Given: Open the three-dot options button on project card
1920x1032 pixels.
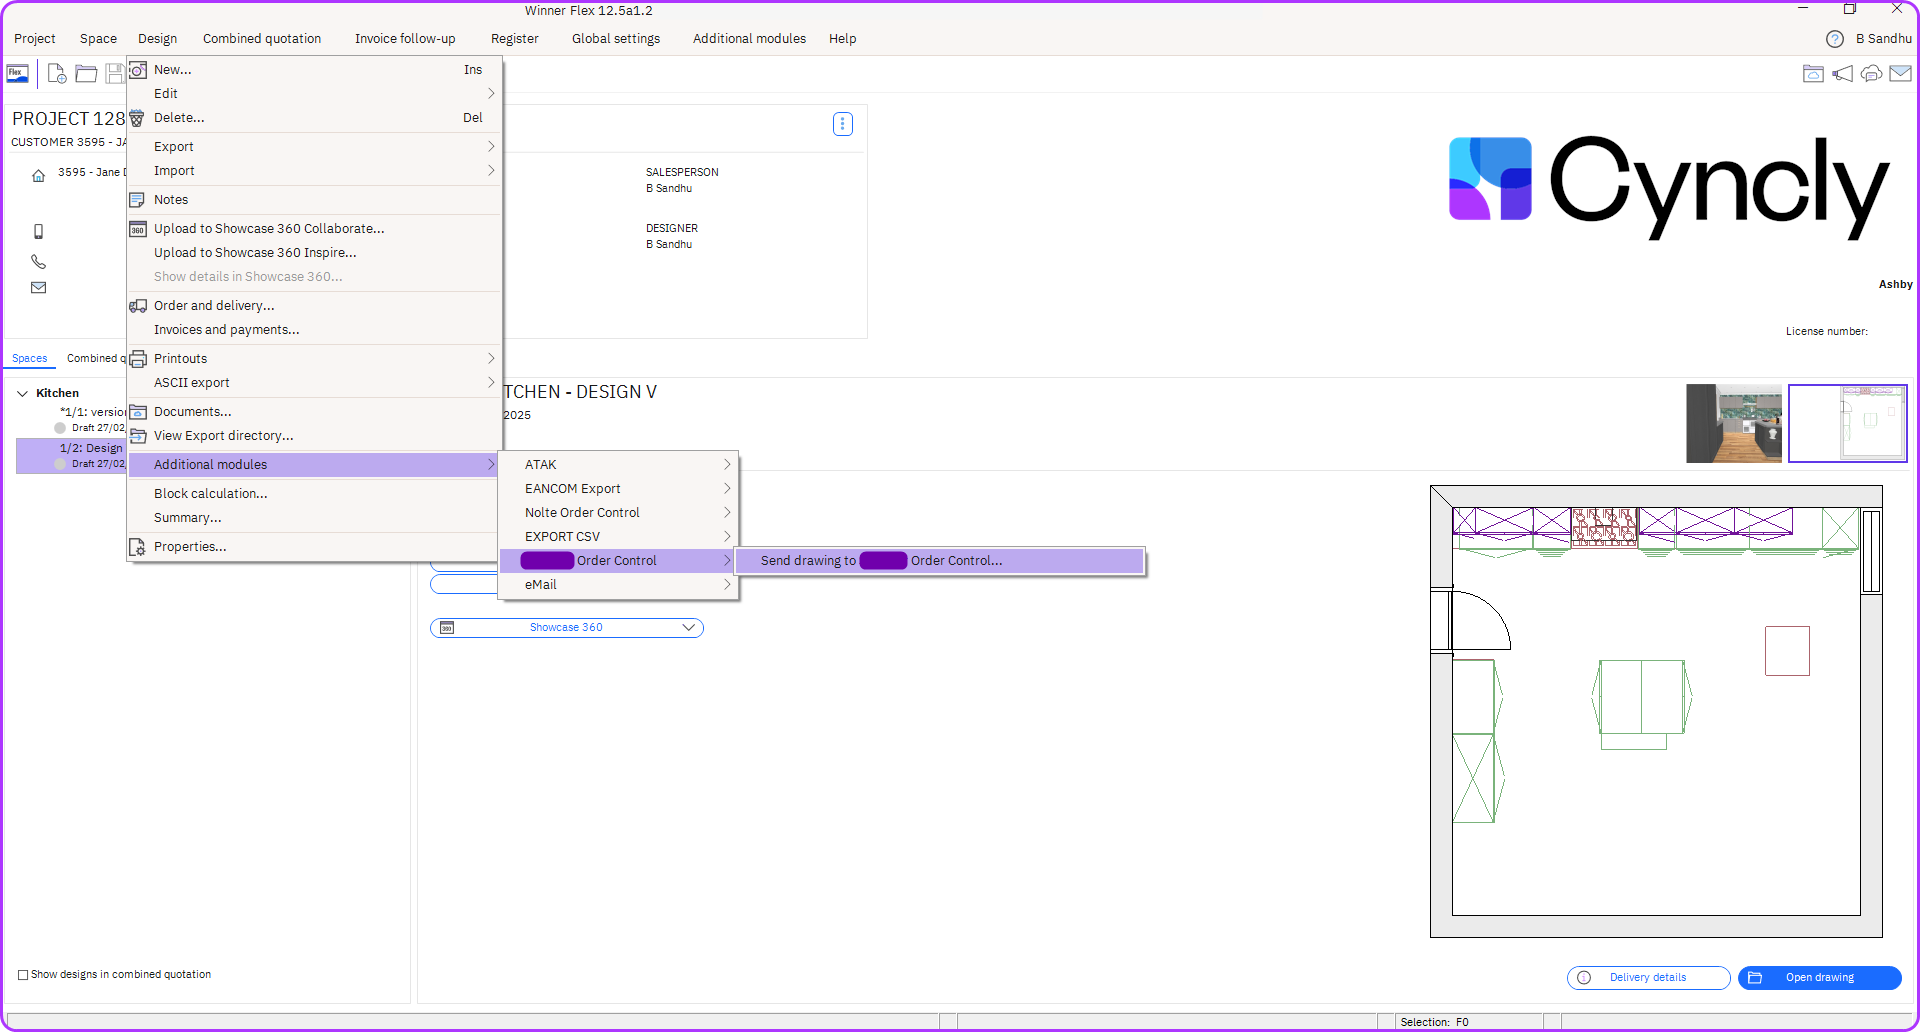Looking at the screenshot, I should click(x=843, y=124).
